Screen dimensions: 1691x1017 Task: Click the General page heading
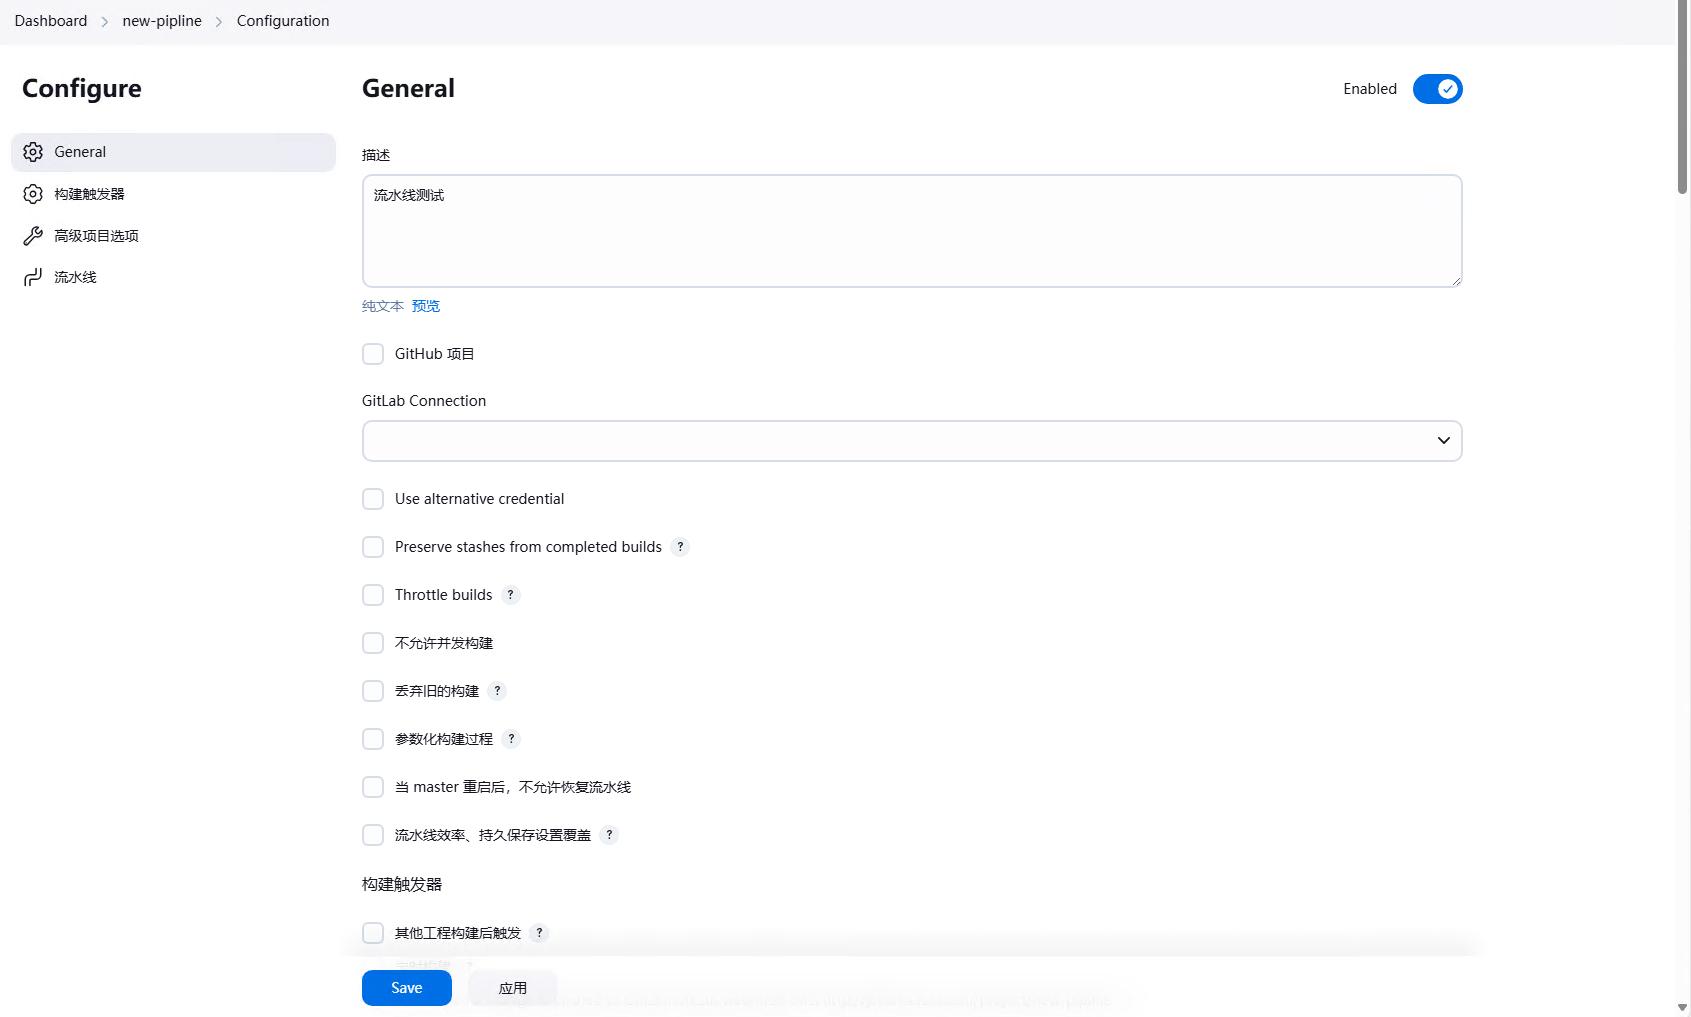pyautogui.click(x=408, y=89)
